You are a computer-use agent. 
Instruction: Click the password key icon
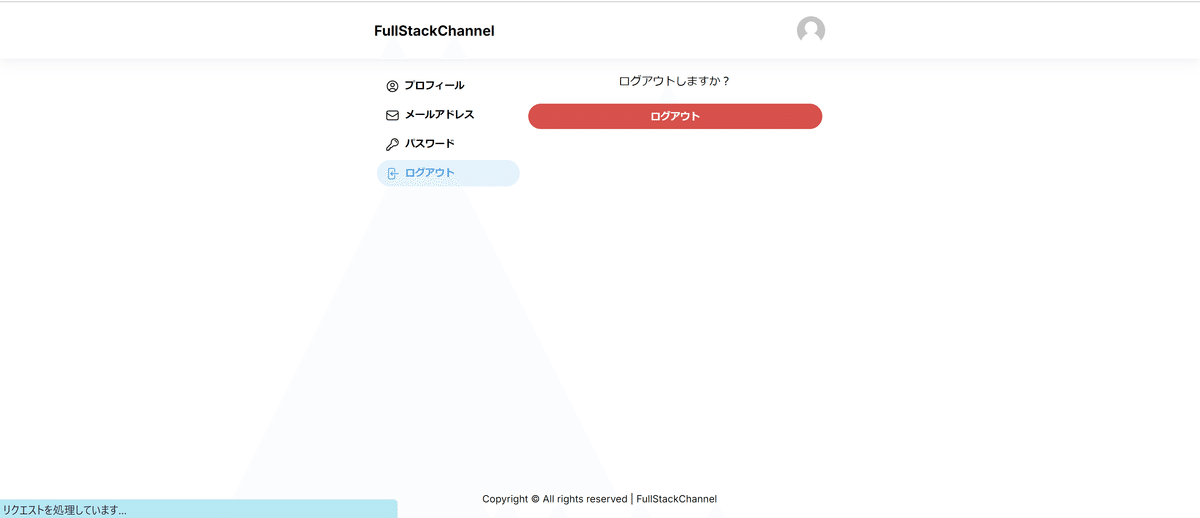(x=392, y=144)
